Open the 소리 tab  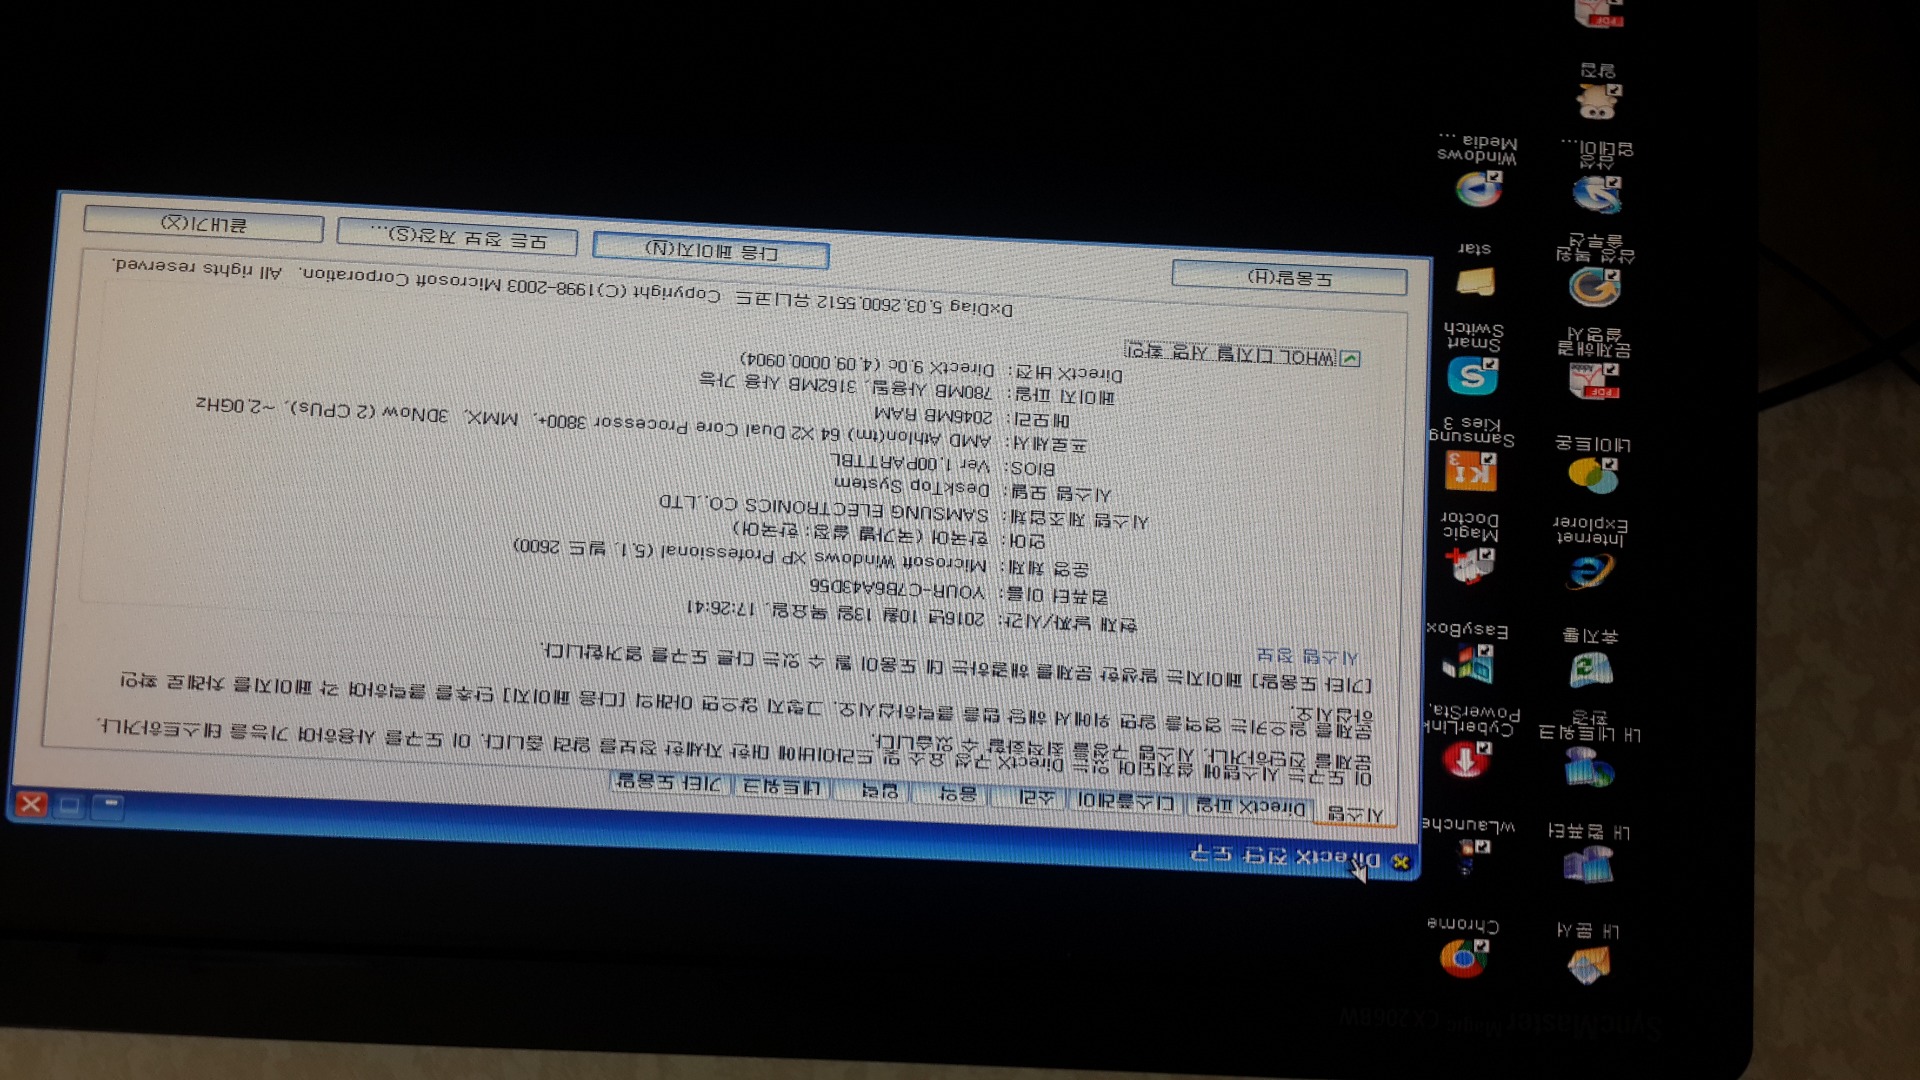[x=1036, y=797]
